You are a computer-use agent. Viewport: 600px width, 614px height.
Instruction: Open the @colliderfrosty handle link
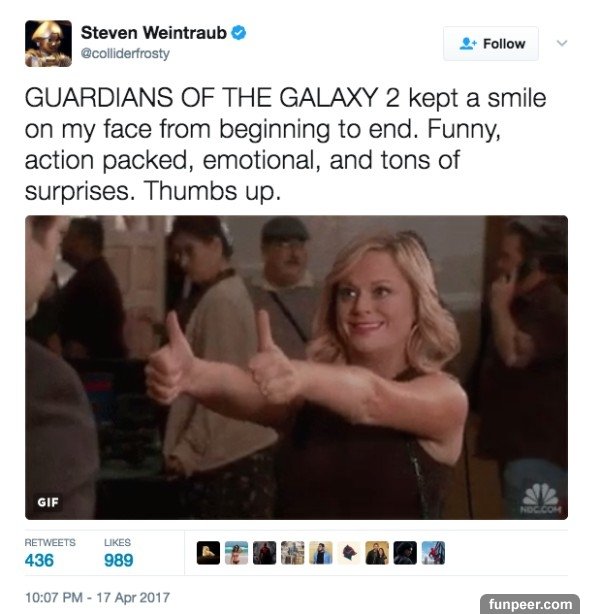pyautogui.click(x=125, y=53)
